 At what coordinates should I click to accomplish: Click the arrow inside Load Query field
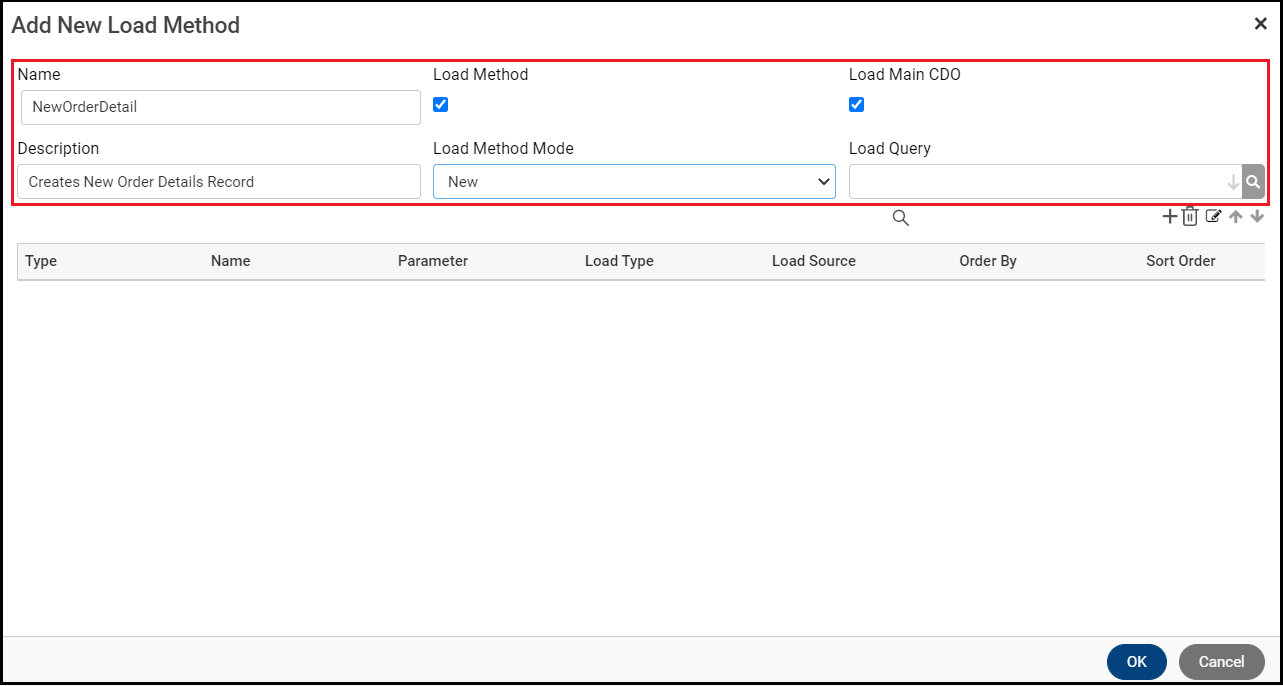1233,182
